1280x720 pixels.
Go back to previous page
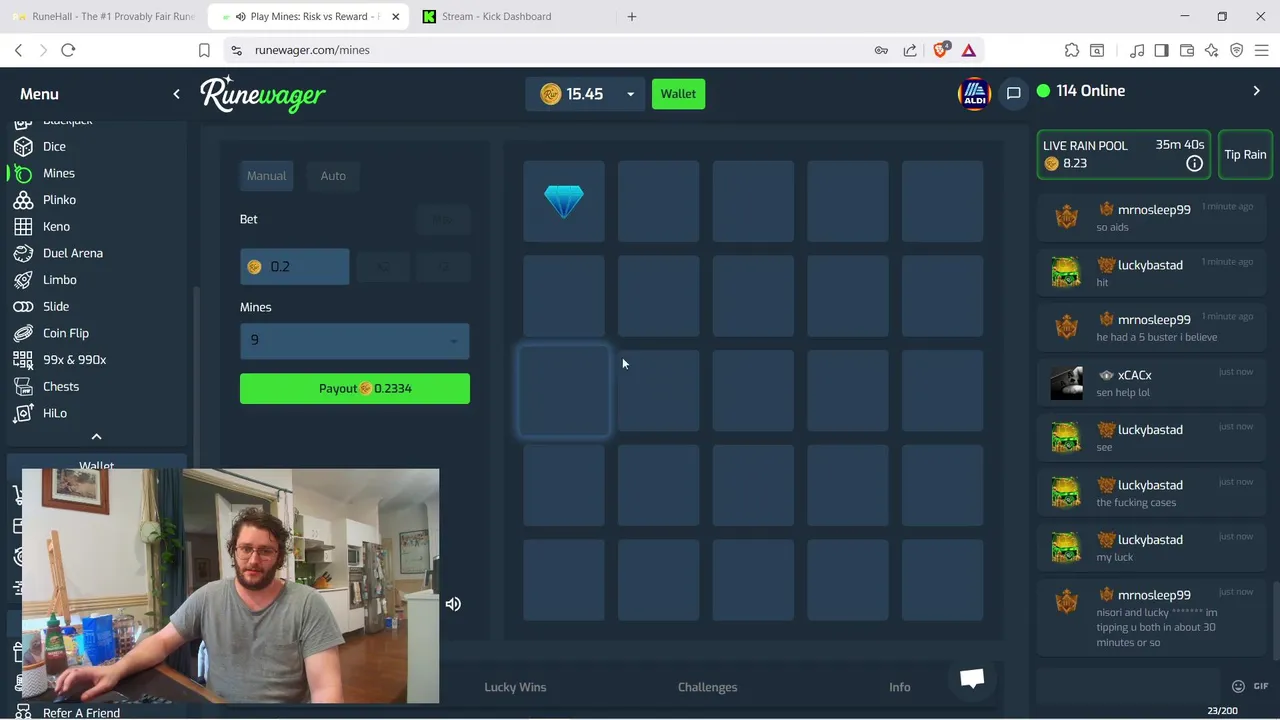click(18, 50)
